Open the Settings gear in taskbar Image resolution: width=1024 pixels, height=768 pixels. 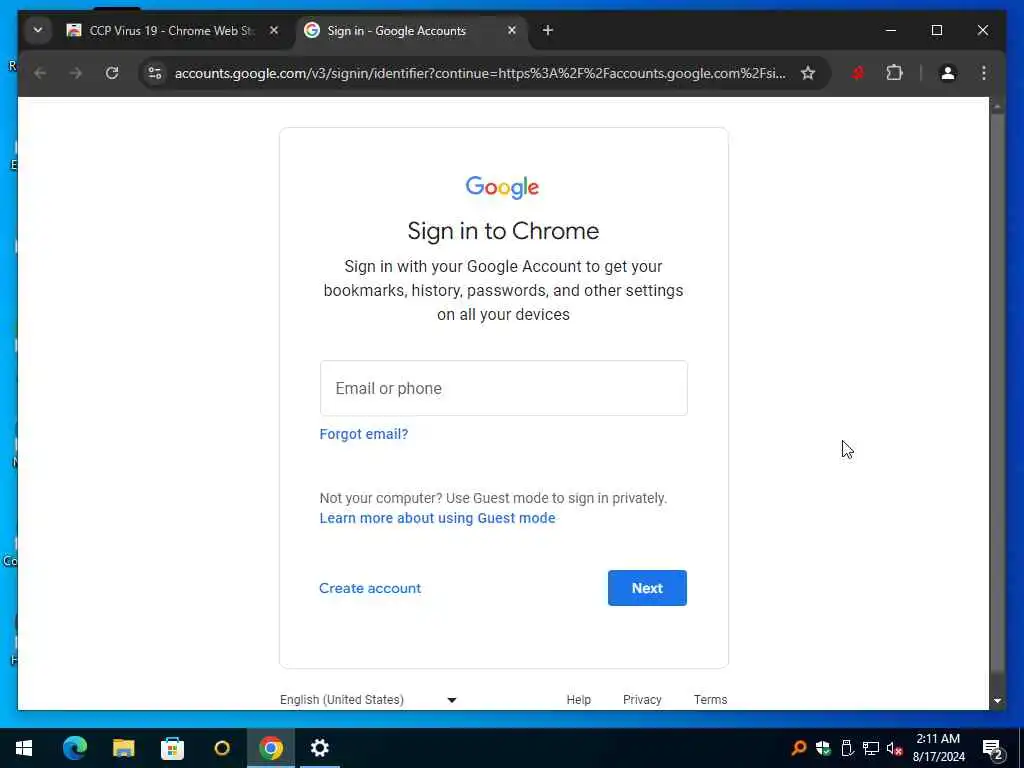pos(319,748)
